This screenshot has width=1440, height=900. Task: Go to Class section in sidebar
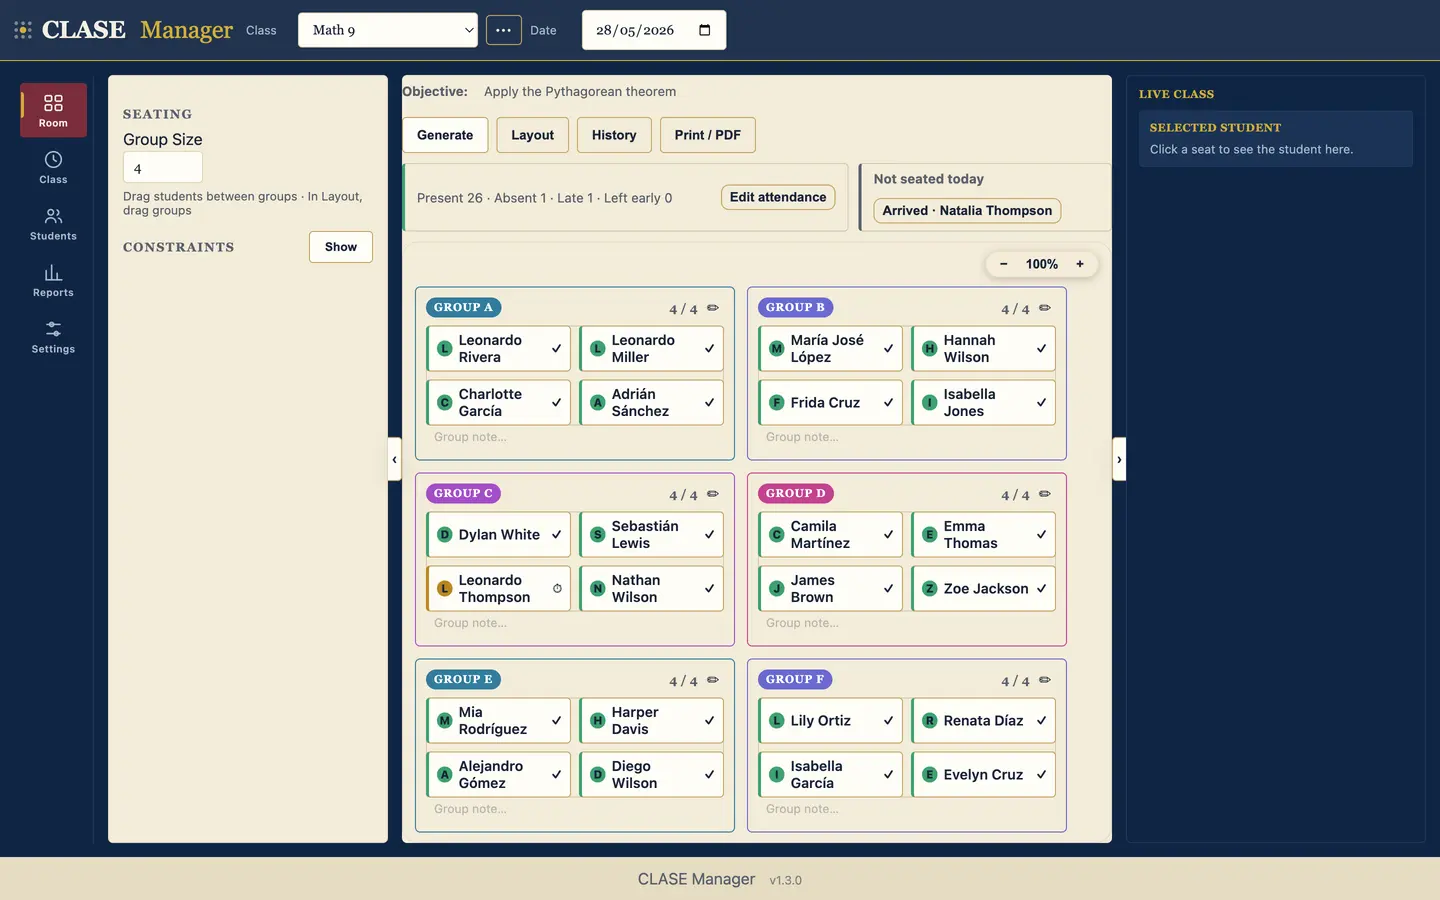53,167
